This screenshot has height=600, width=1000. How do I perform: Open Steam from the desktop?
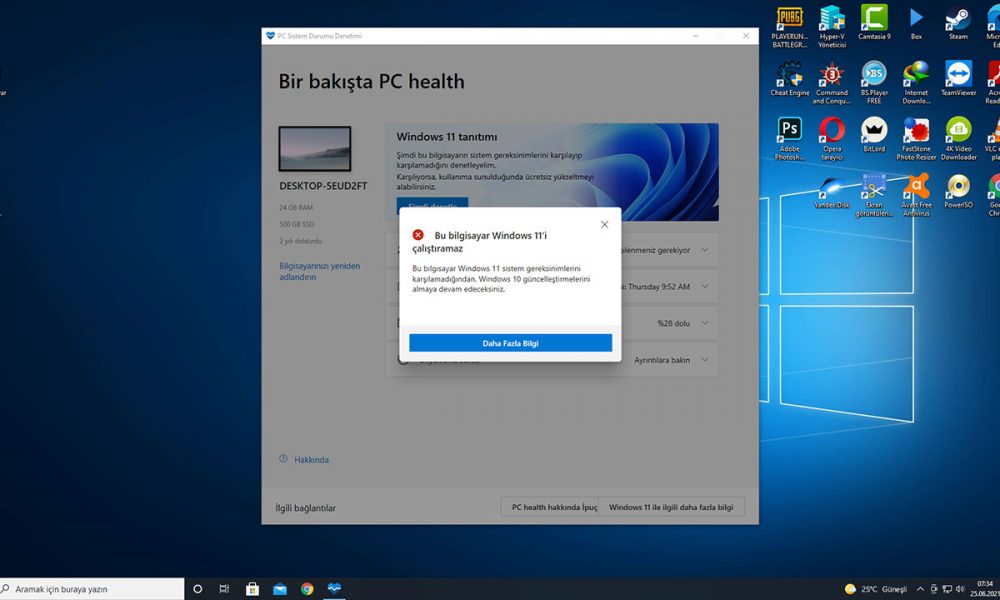click(x=958, y=18)
